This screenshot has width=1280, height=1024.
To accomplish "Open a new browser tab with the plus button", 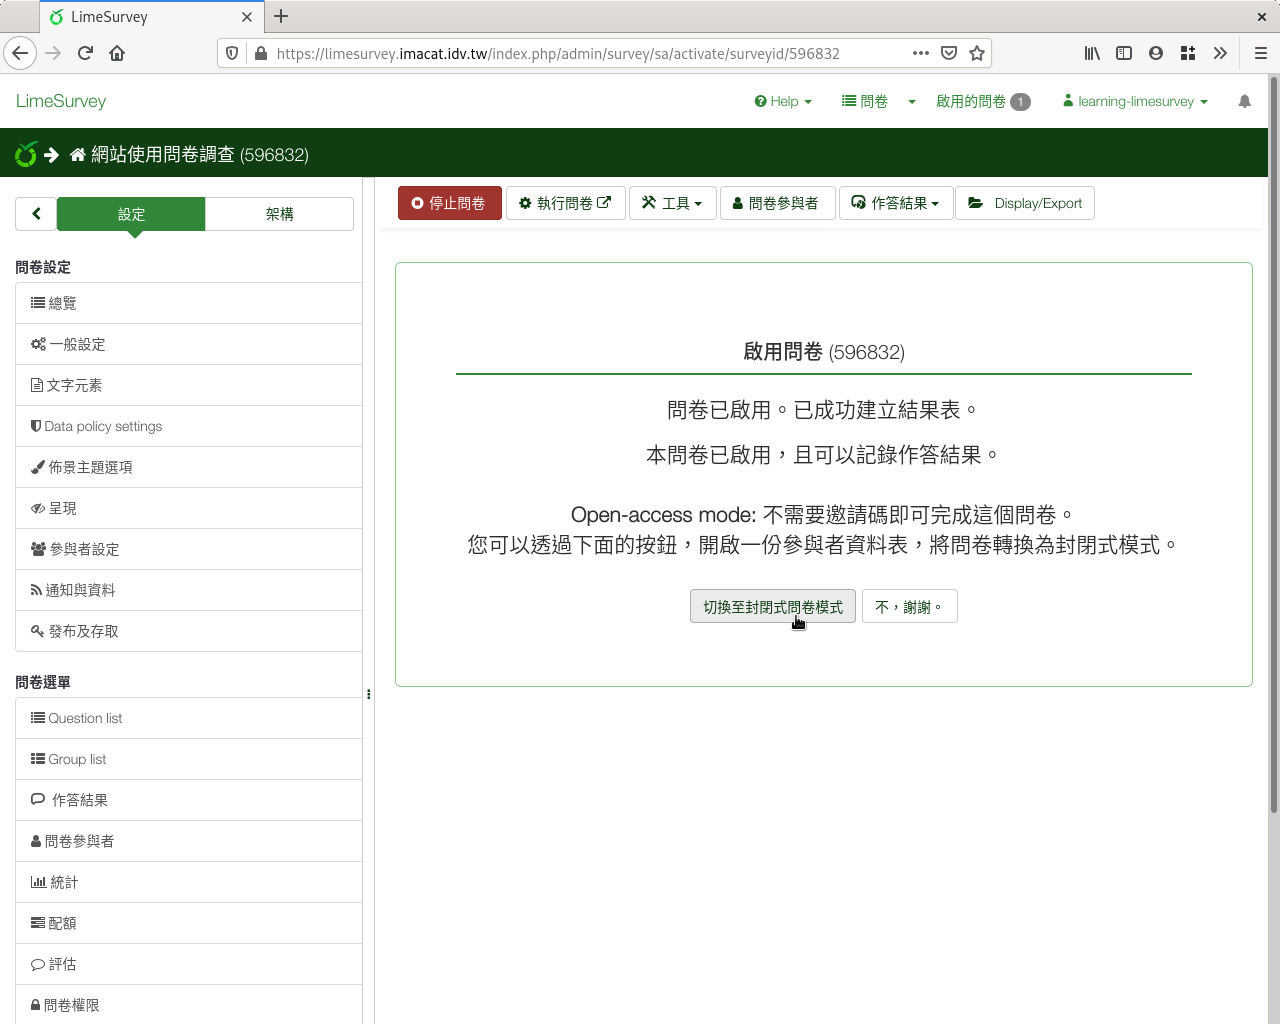I will pos(281,16).
